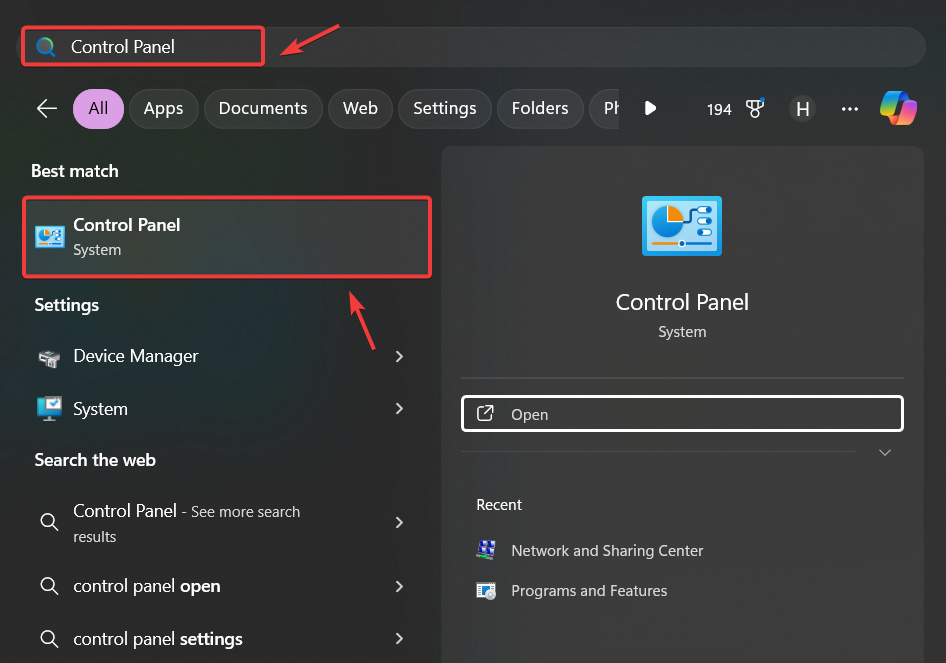Expand chevron for 'control panel open'
This screenshot has height=663, width=946.
point(399,586)
